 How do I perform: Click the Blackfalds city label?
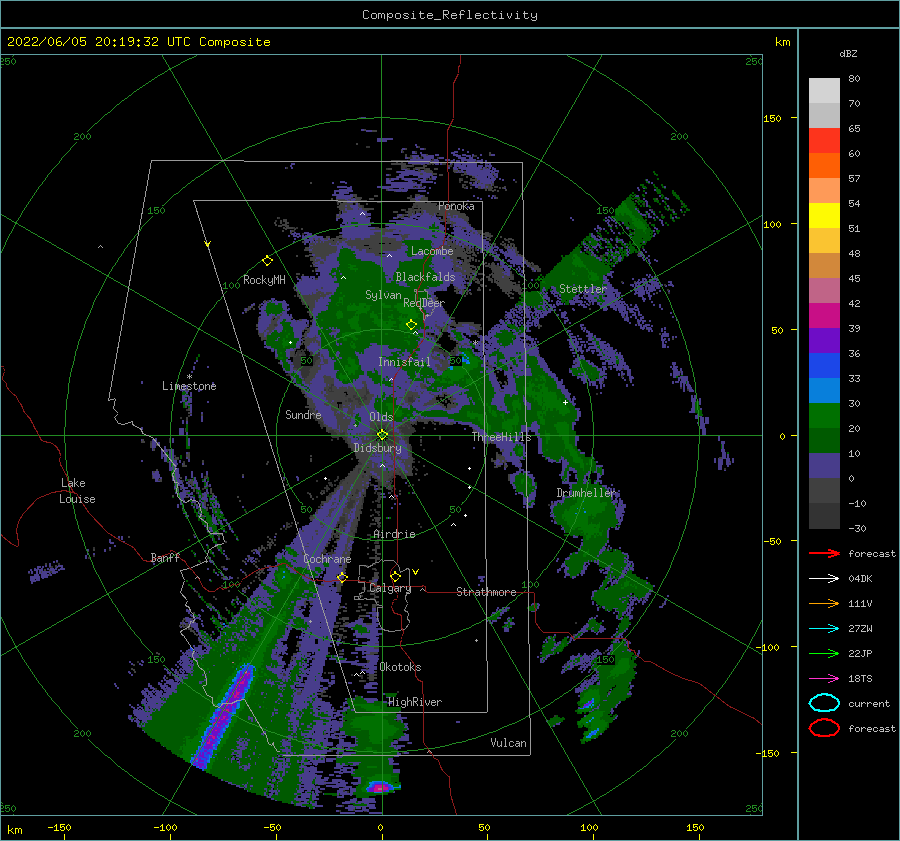coord(425,277)
